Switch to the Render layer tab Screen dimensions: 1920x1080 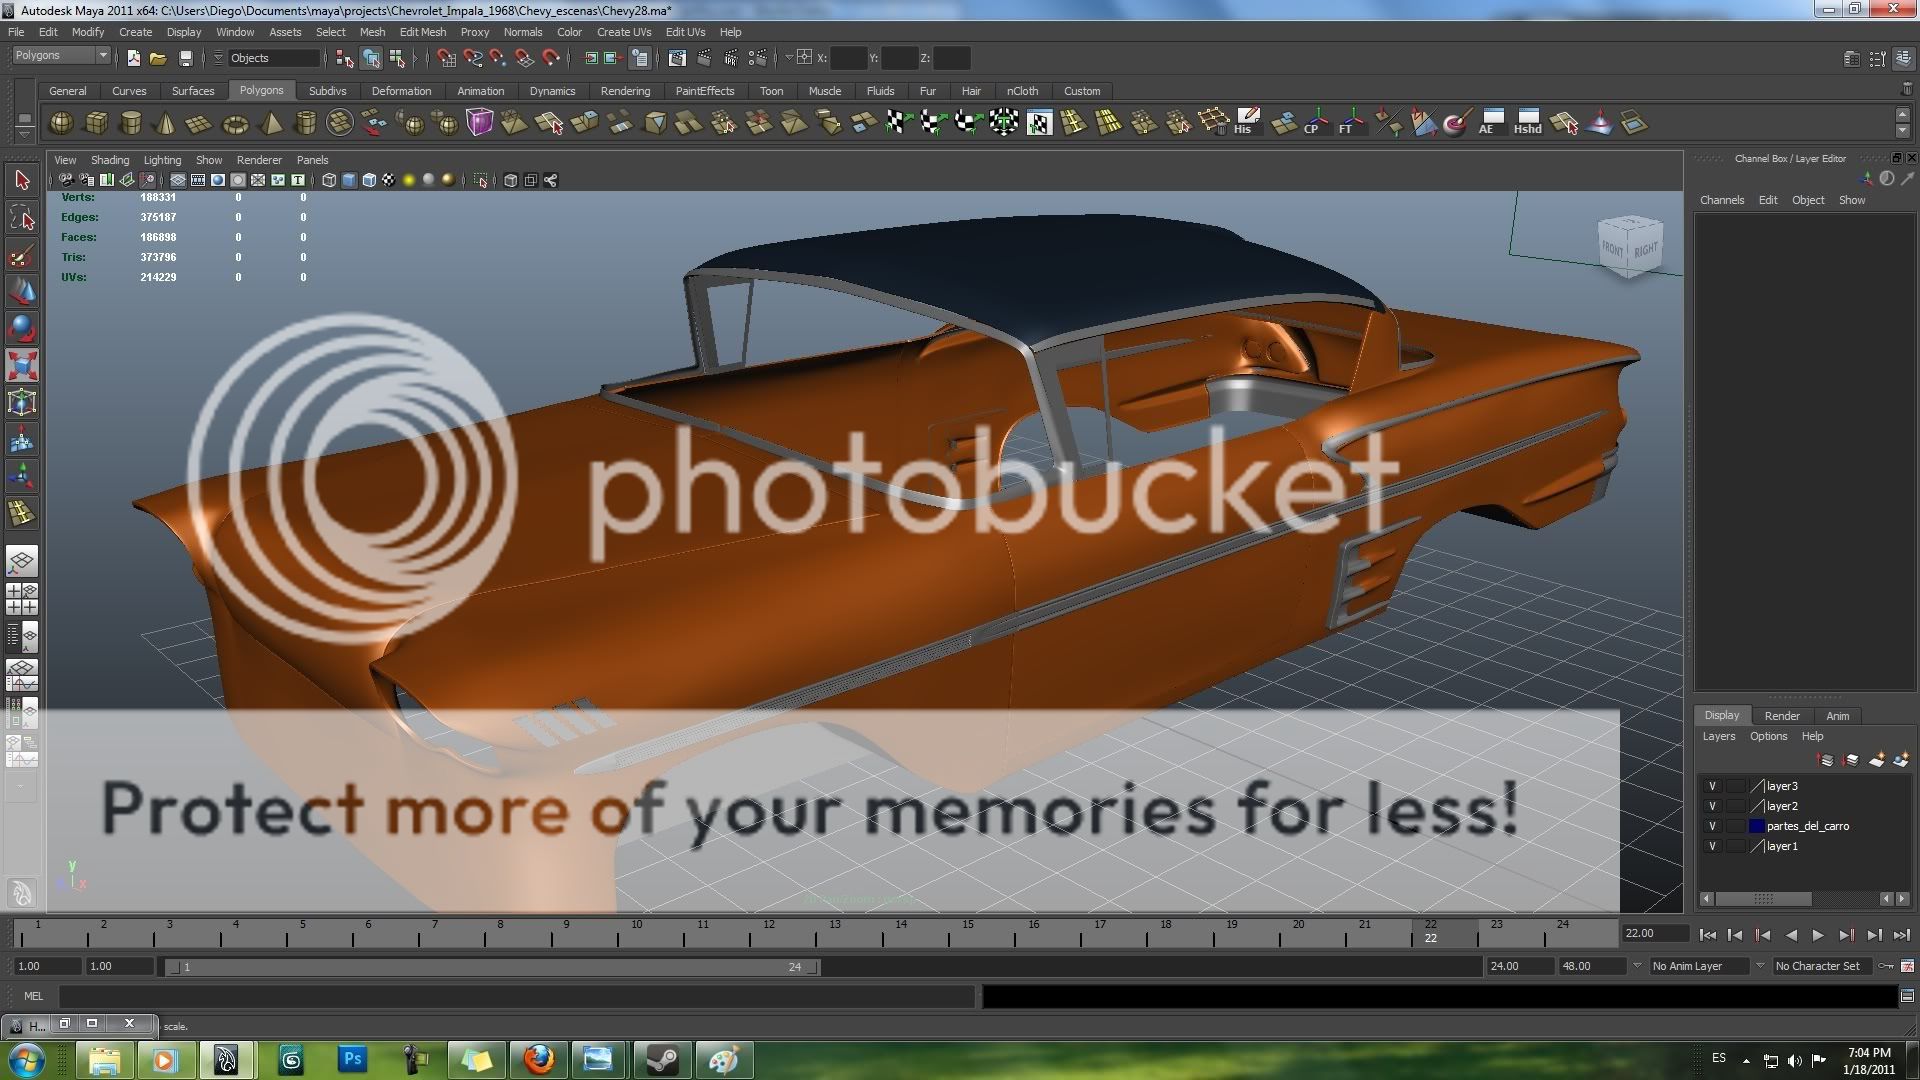(x=1782, y=716)
